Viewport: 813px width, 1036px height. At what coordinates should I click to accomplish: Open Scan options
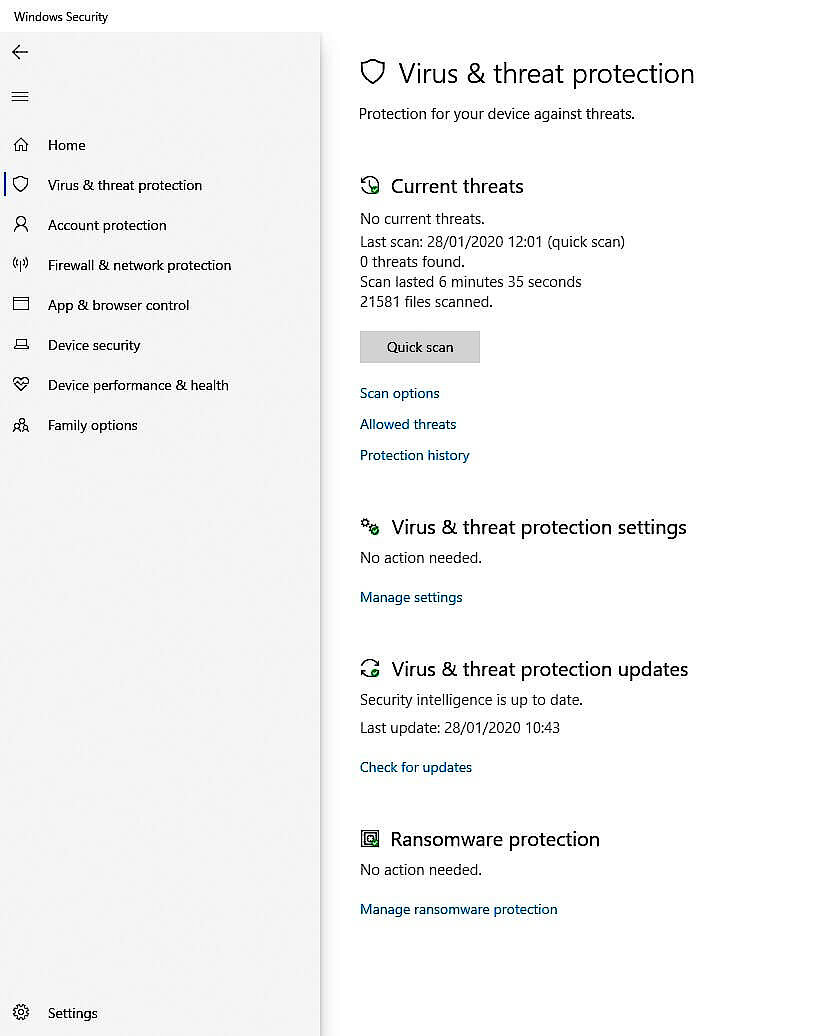click(399, 393)
